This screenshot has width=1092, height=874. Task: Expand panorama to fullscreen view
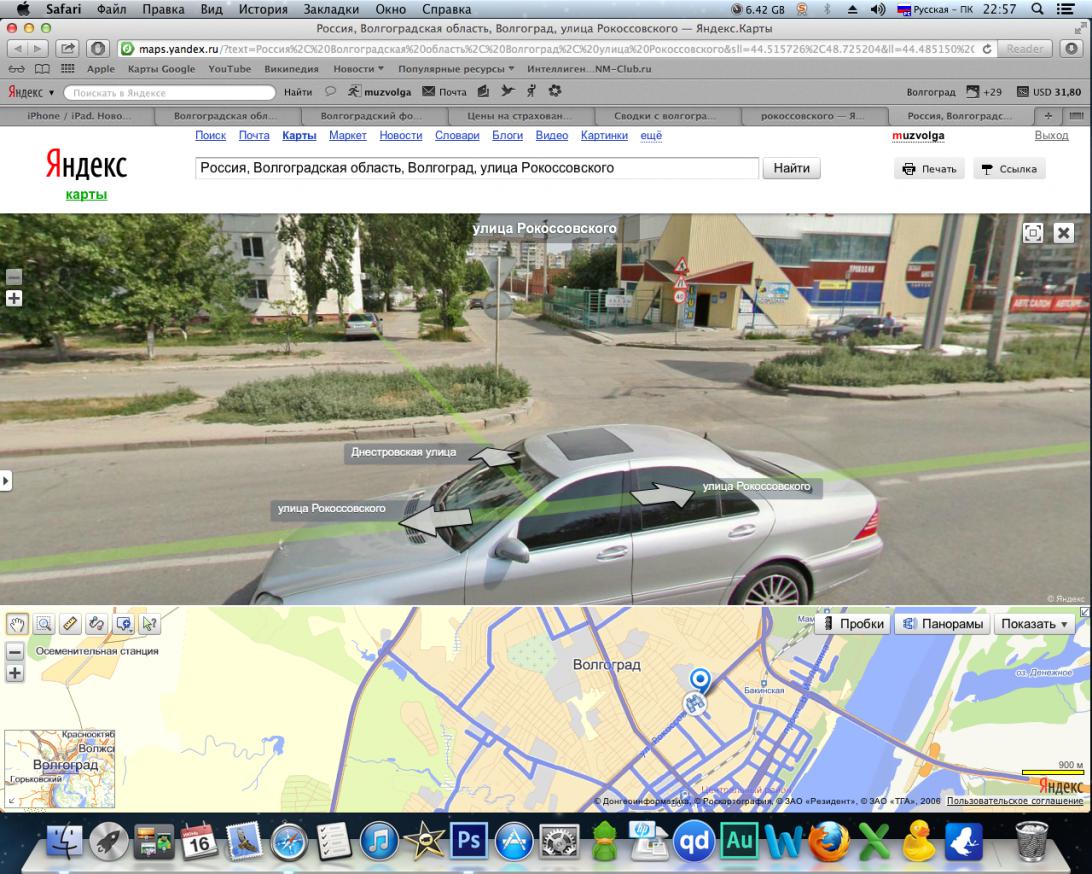coord(1033,232)
